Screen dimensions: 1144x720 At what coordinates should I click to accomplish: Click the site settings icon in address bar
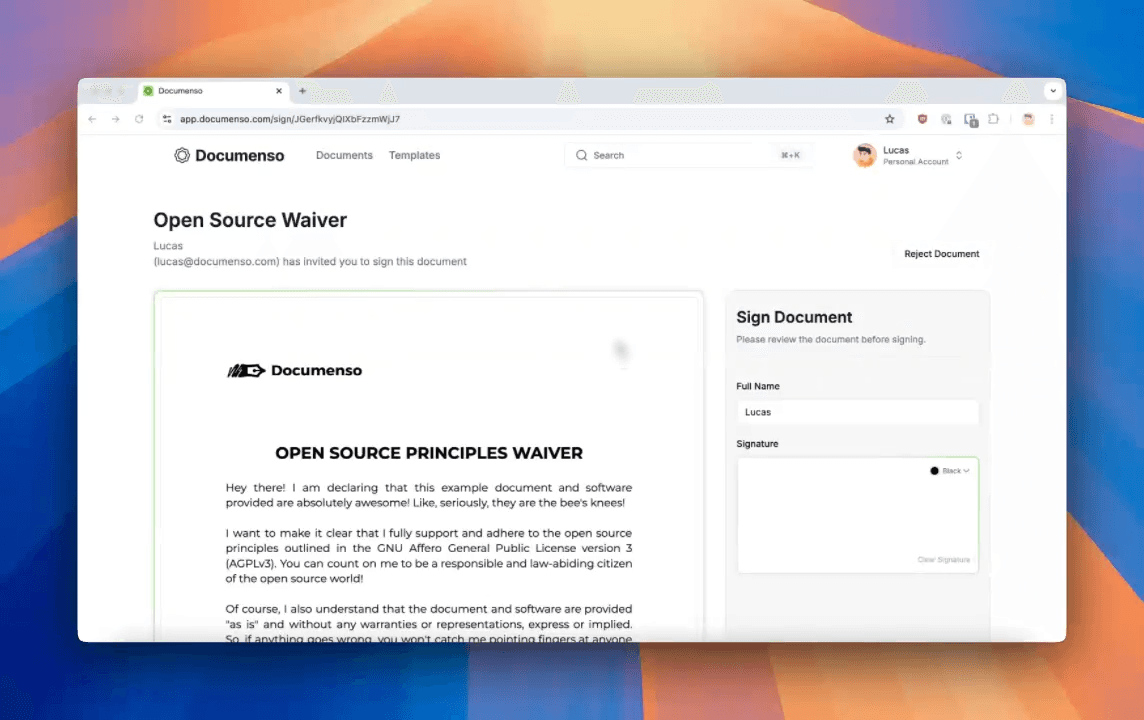[x=167, y=119]
